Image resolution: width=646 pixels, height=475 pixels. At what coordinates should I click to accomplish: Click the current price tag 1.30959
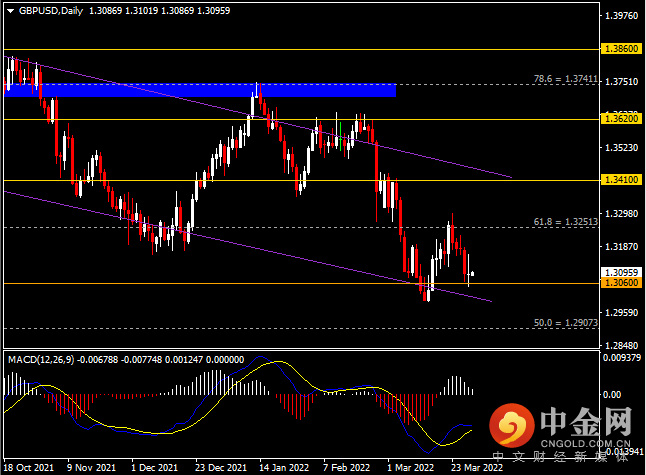click(622, 272)
